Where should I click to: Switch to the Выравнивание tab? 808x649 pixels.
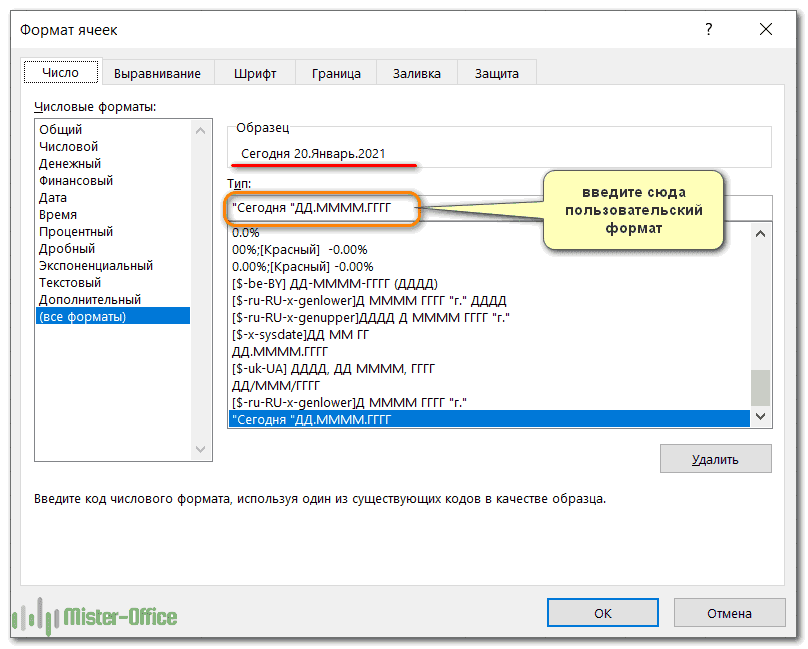157,73
